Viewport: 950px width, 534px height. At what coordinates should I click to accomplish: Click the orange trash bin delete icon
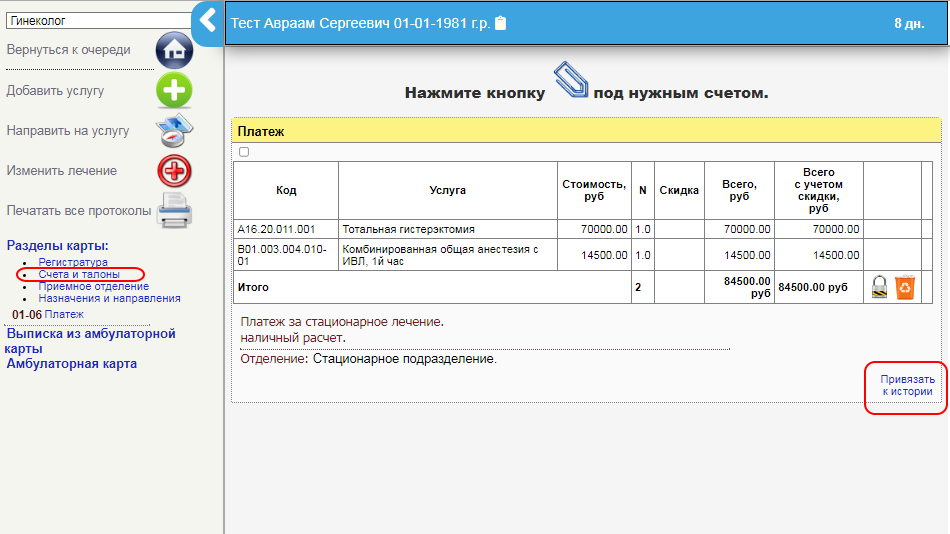(x=905, y=288)
